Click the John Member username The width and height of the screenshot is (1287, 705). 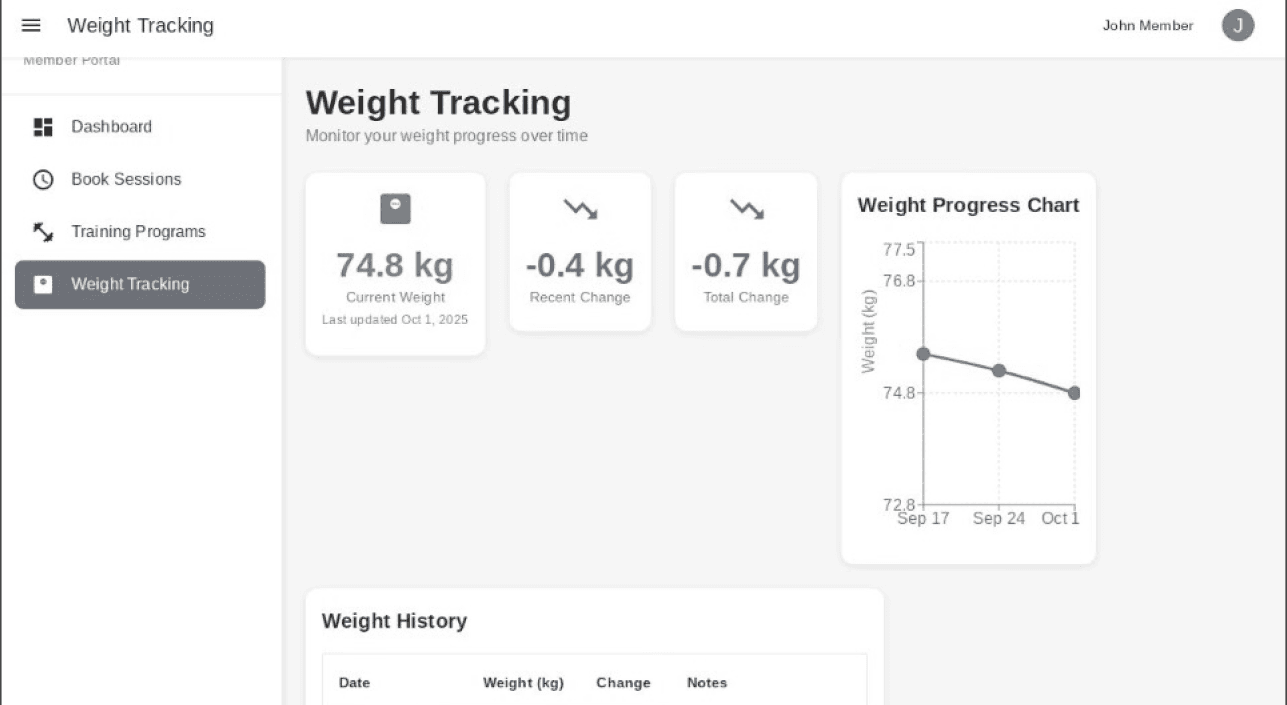coord(1147,26)
